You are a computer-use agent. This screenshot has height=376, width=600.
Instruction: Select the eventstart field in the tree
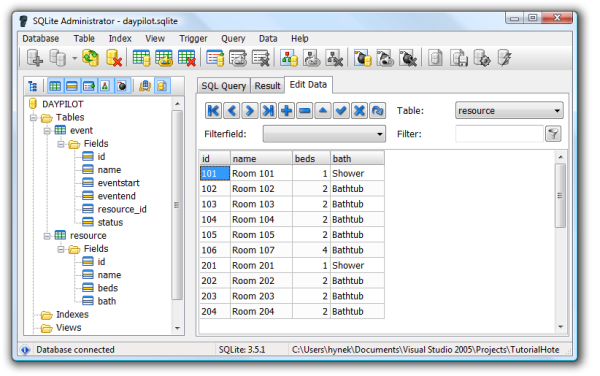coord(118,183)
